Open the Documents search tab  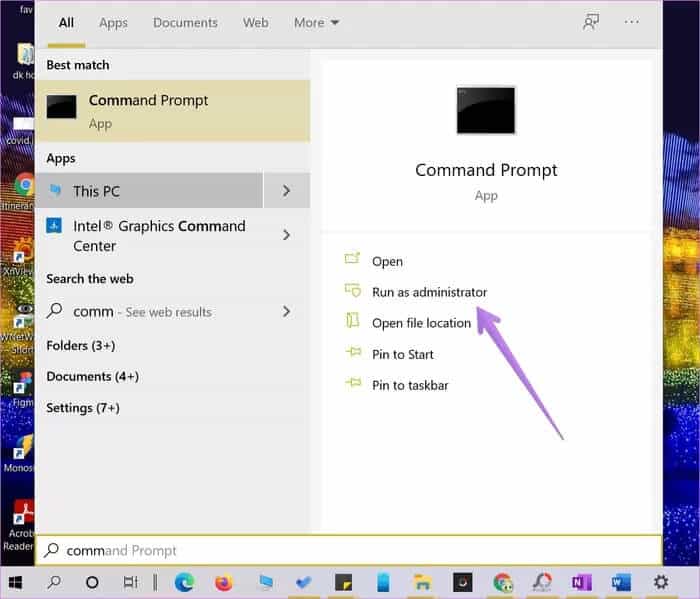pos(185,23)
